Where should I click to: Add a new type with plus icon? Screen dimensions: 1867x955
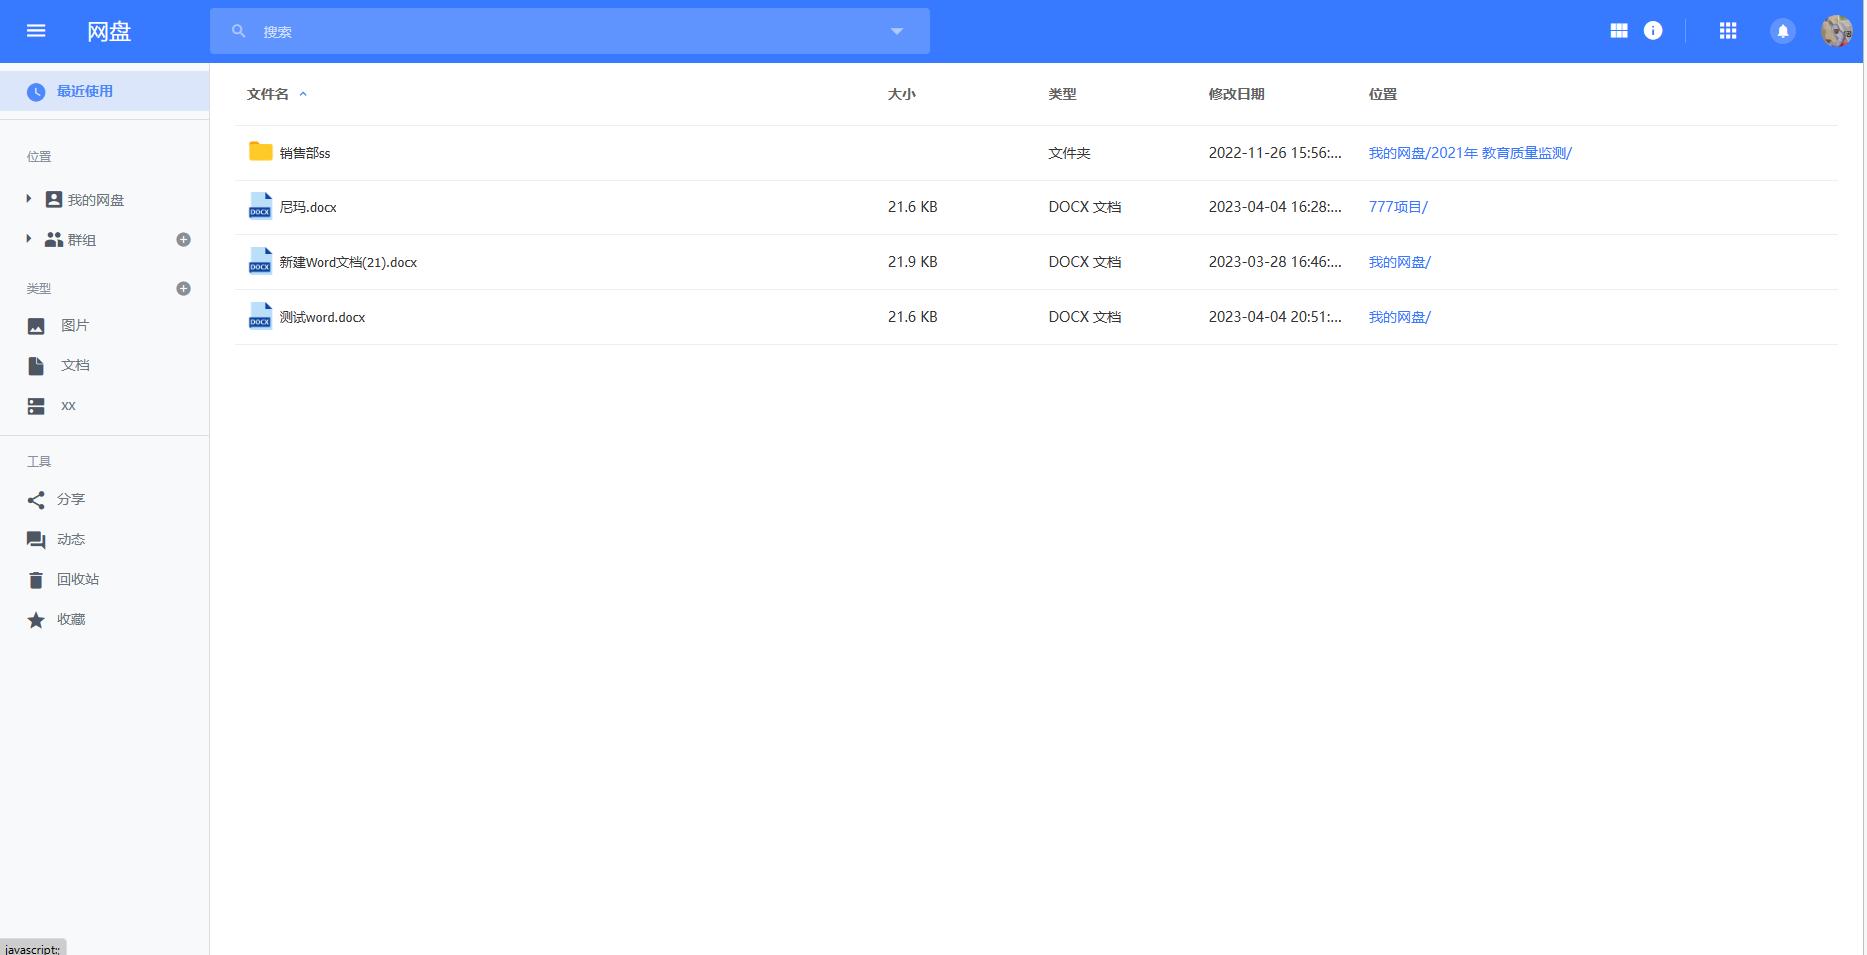183,289
